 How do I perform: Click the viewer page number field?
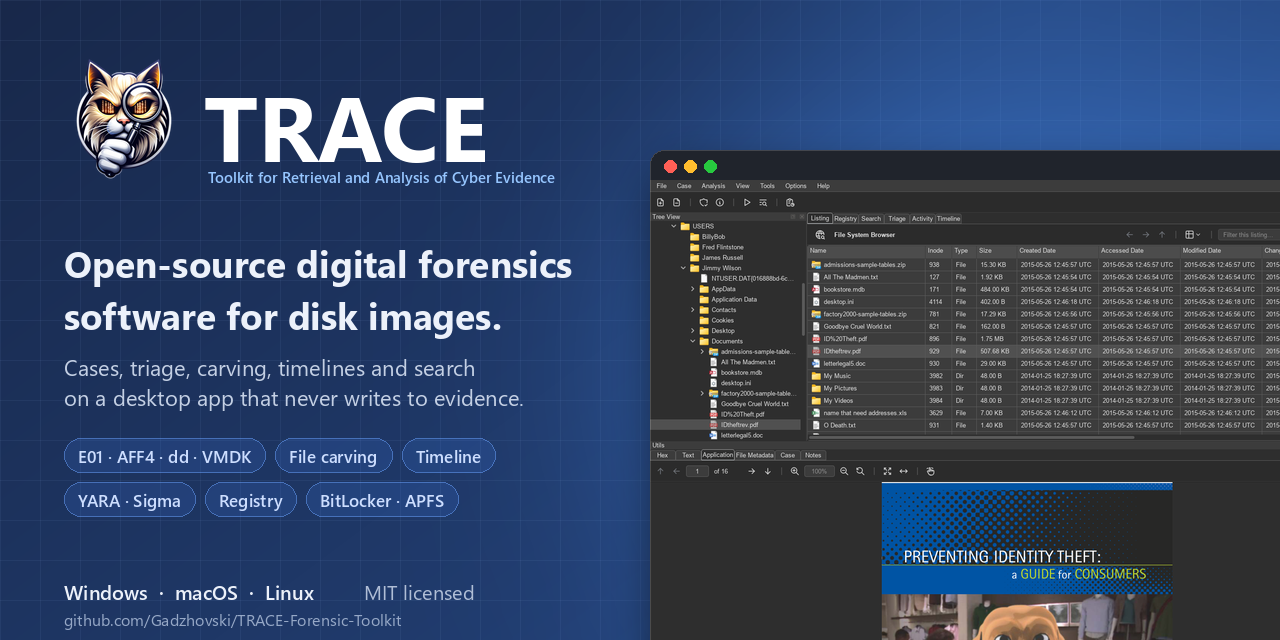697,471
